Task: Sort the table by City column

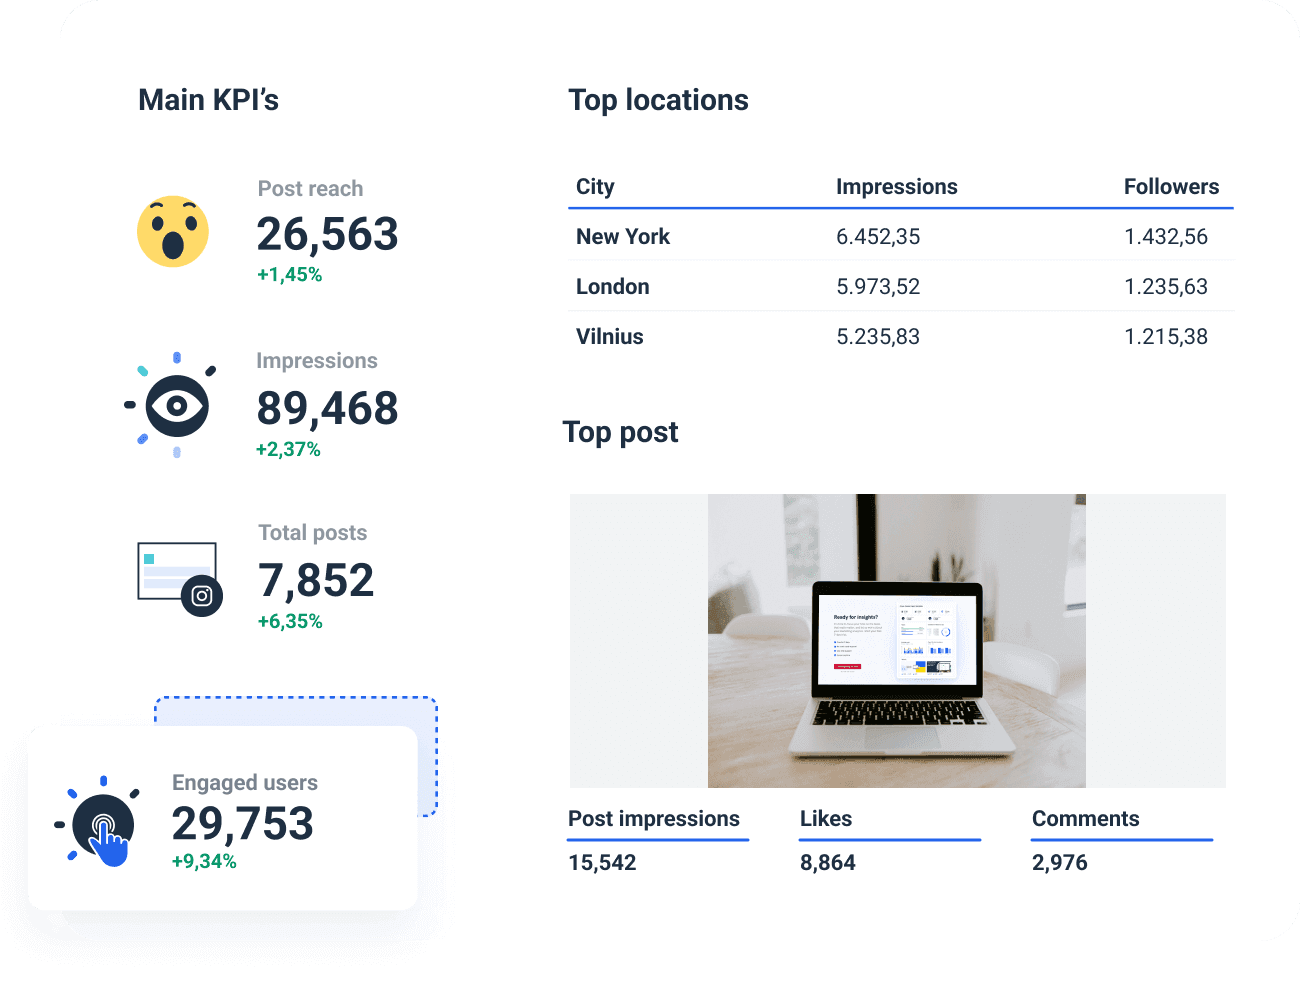Action: (x=595, y=186)
